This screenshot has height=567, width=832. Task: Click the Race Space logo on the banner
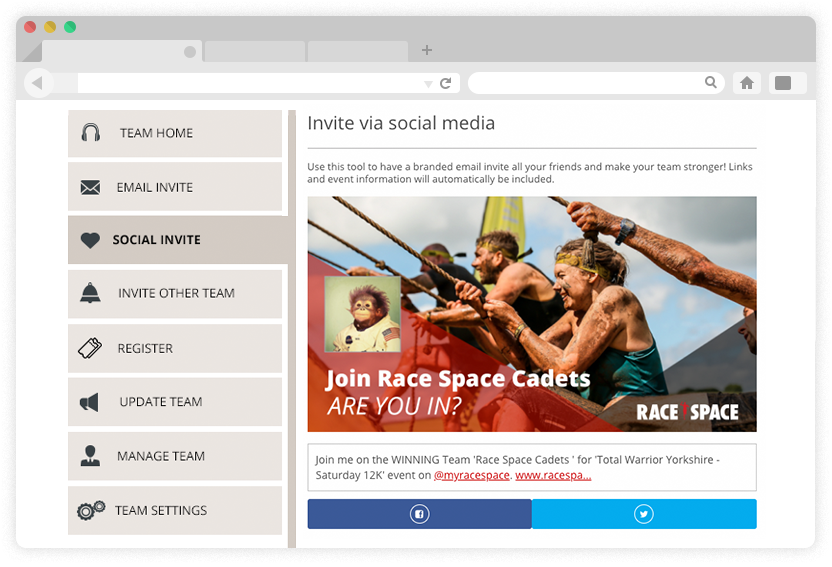tap(688, 412)
